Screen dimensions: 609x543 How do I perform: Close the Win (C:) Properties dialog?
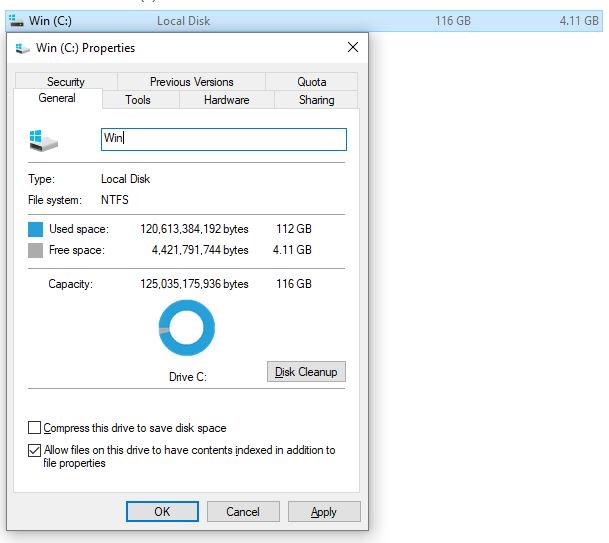[x=353, y=47]
